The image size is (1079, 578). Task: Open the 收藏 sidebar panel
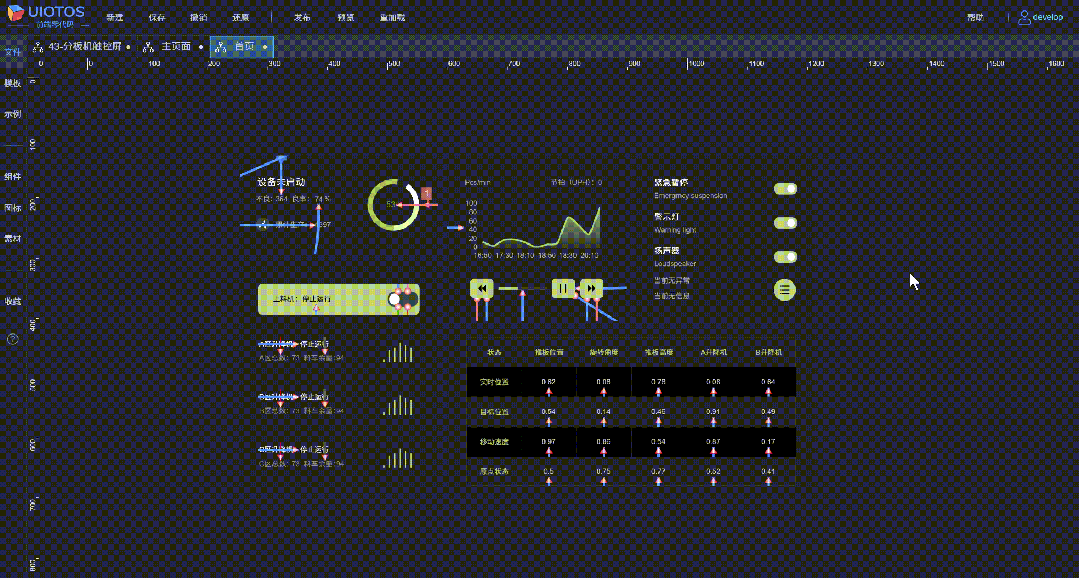click(12, 301)
